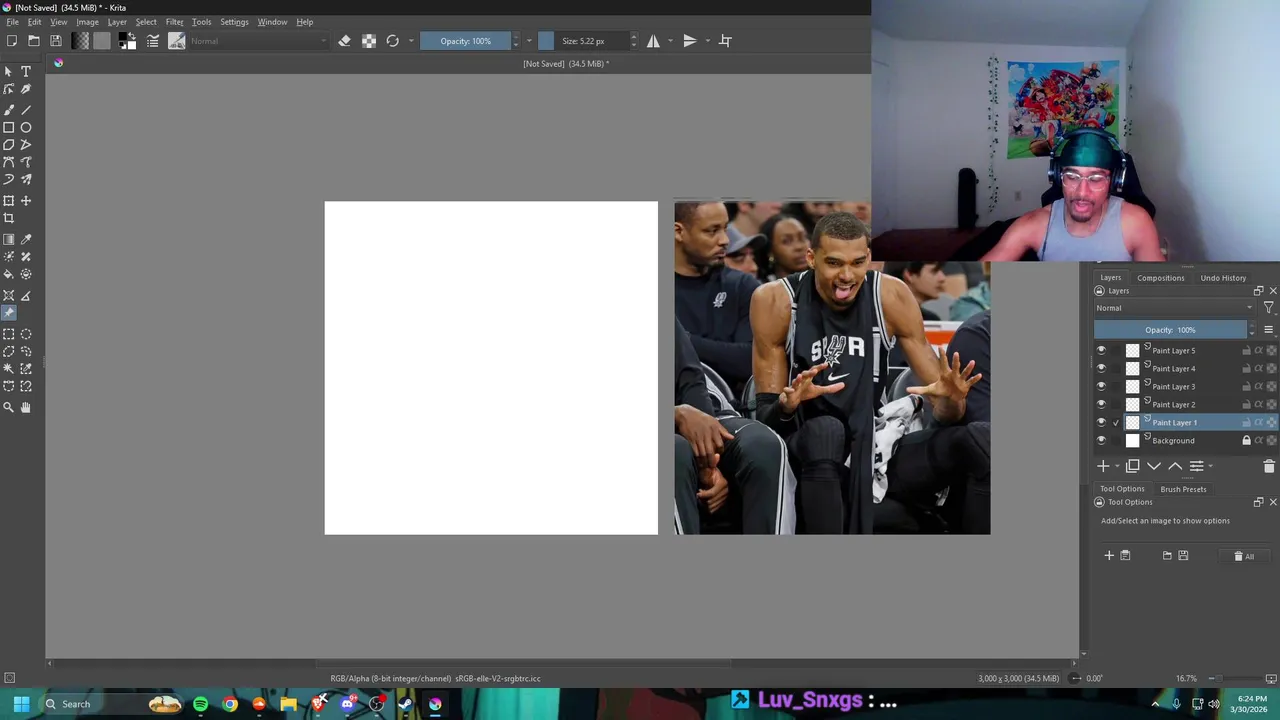Select the Text tool in the toolbox
Viewport: 1280px width, 720px height.
[x=26, y=72]
